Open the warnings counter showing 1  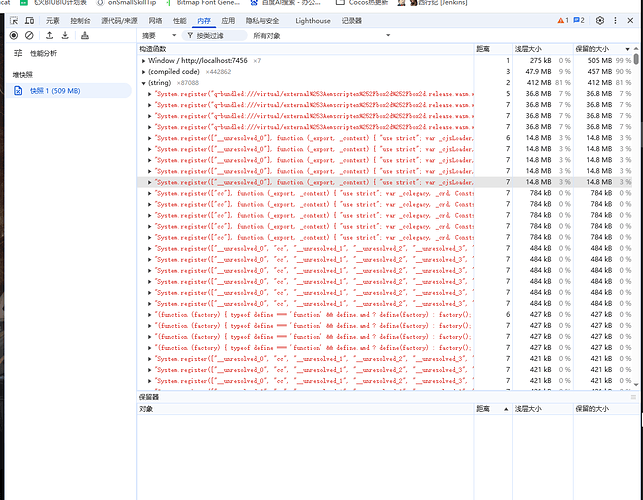[x=563, y=20]
